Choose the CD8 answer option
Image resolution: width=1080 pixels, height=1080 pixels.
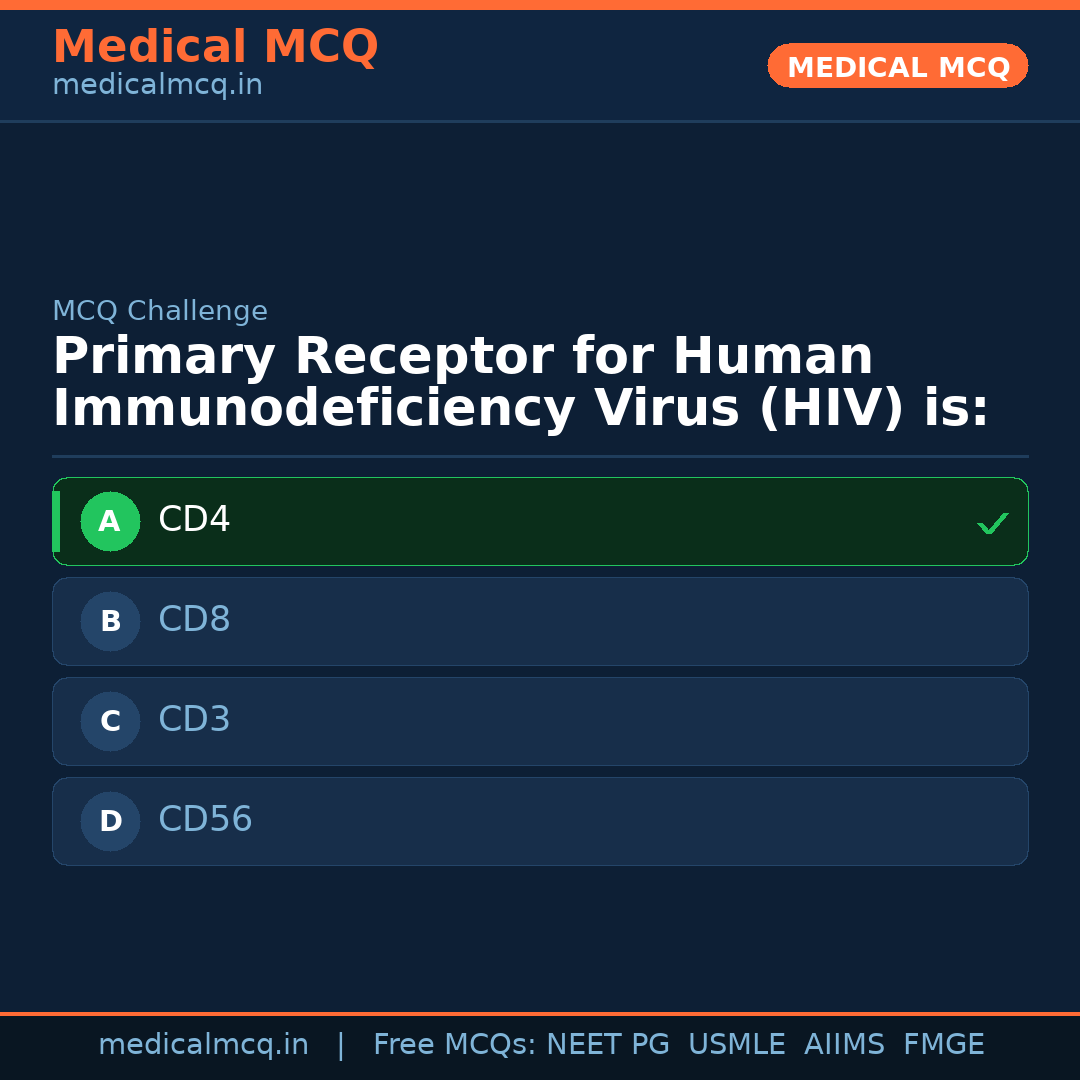click(540, 621)
